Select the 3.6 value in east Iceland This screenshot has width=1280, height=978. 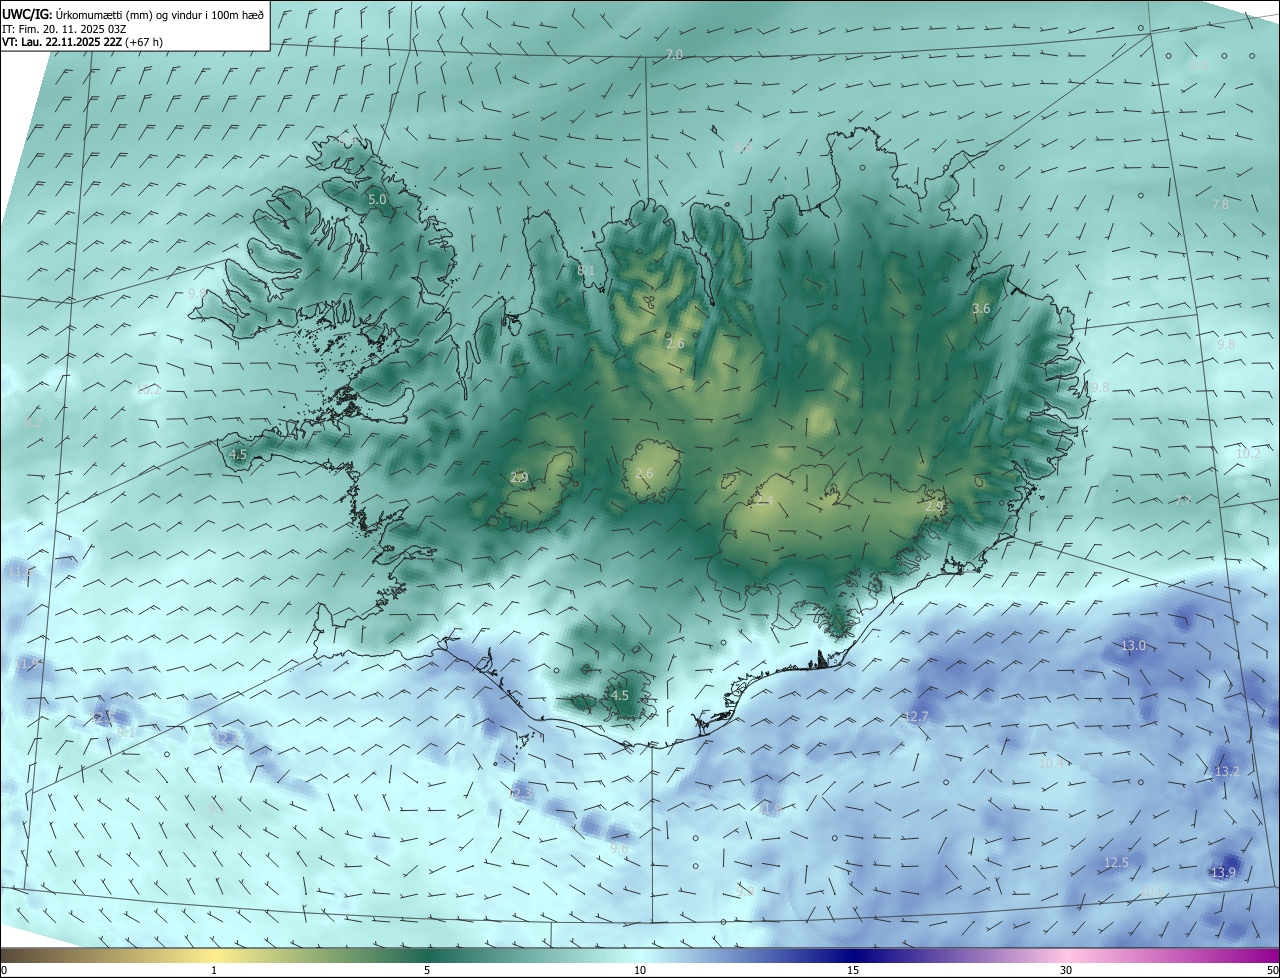click(x=981, y=309)
